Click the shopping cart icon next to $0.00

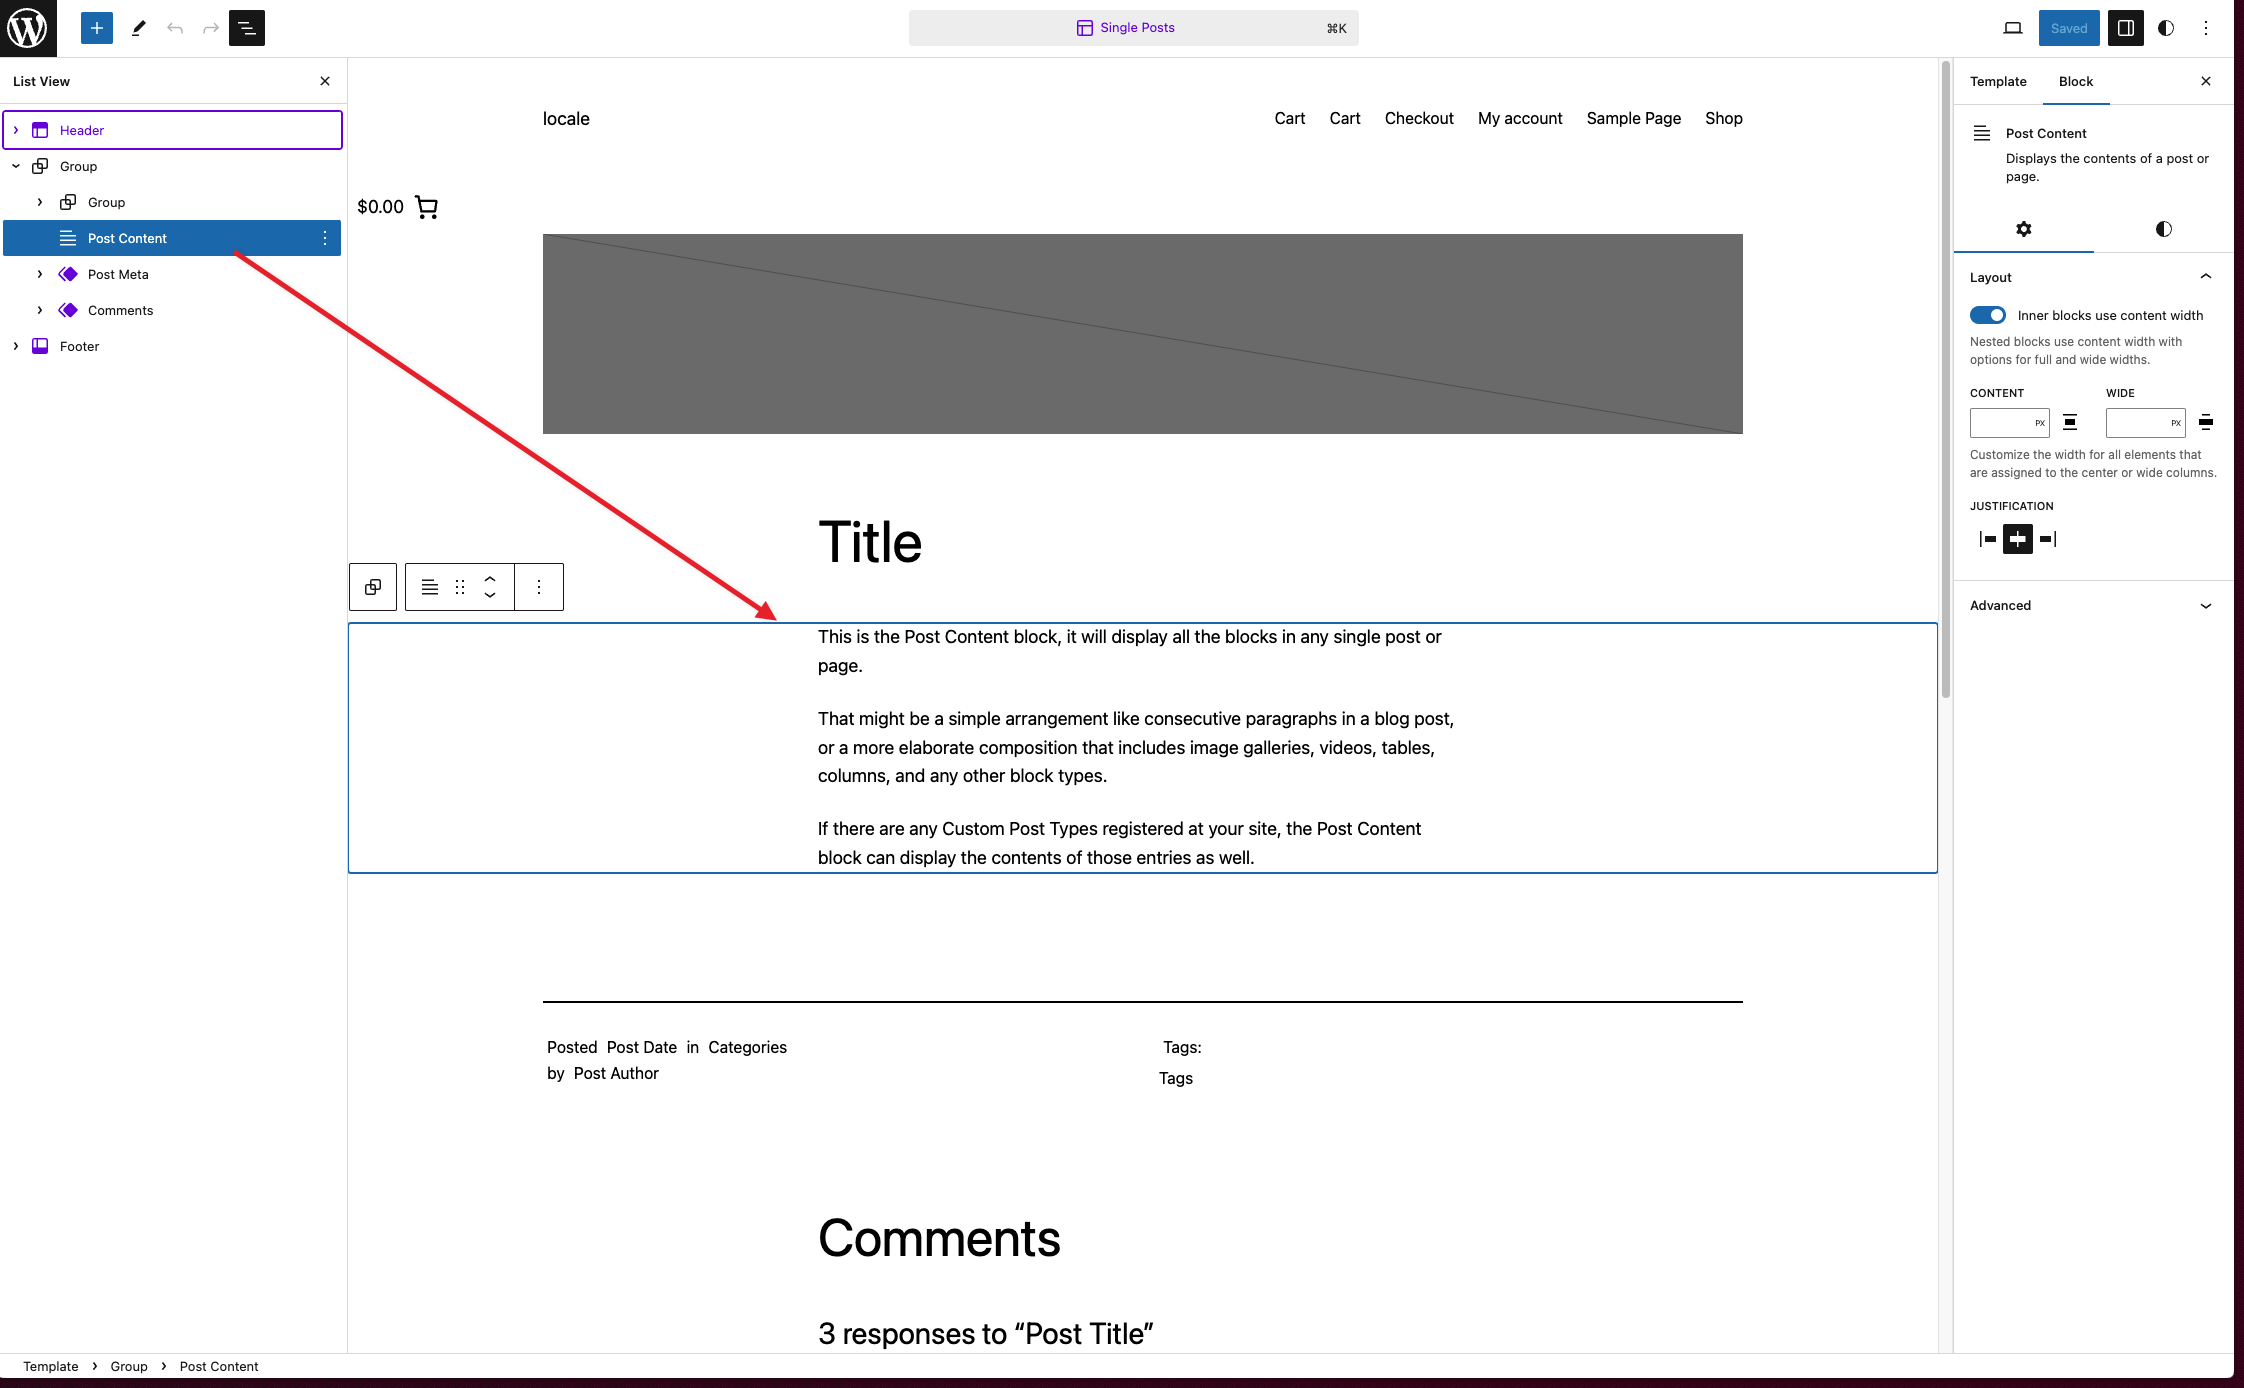click(x=426, y=207)
